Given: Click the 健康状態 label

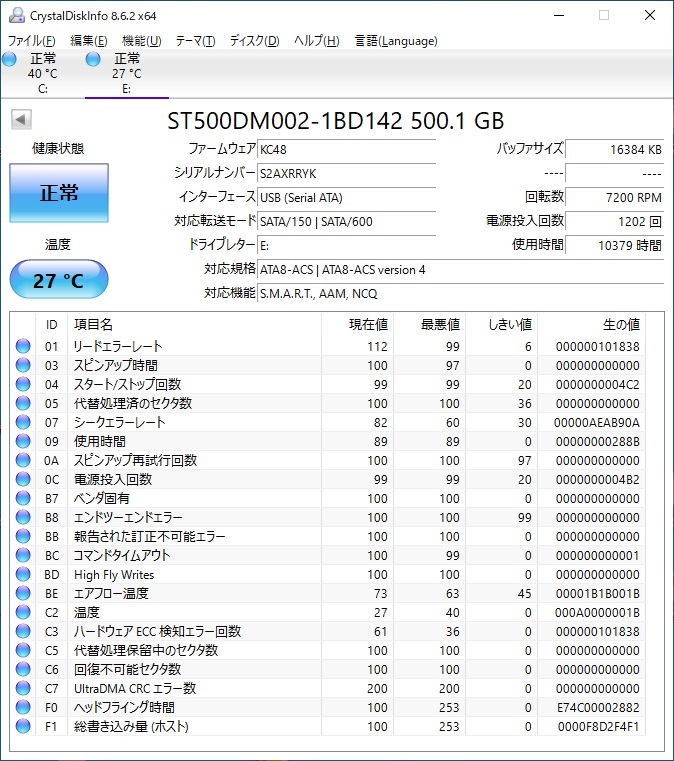Looking at the screenshot, I should (x=58, y=148).
